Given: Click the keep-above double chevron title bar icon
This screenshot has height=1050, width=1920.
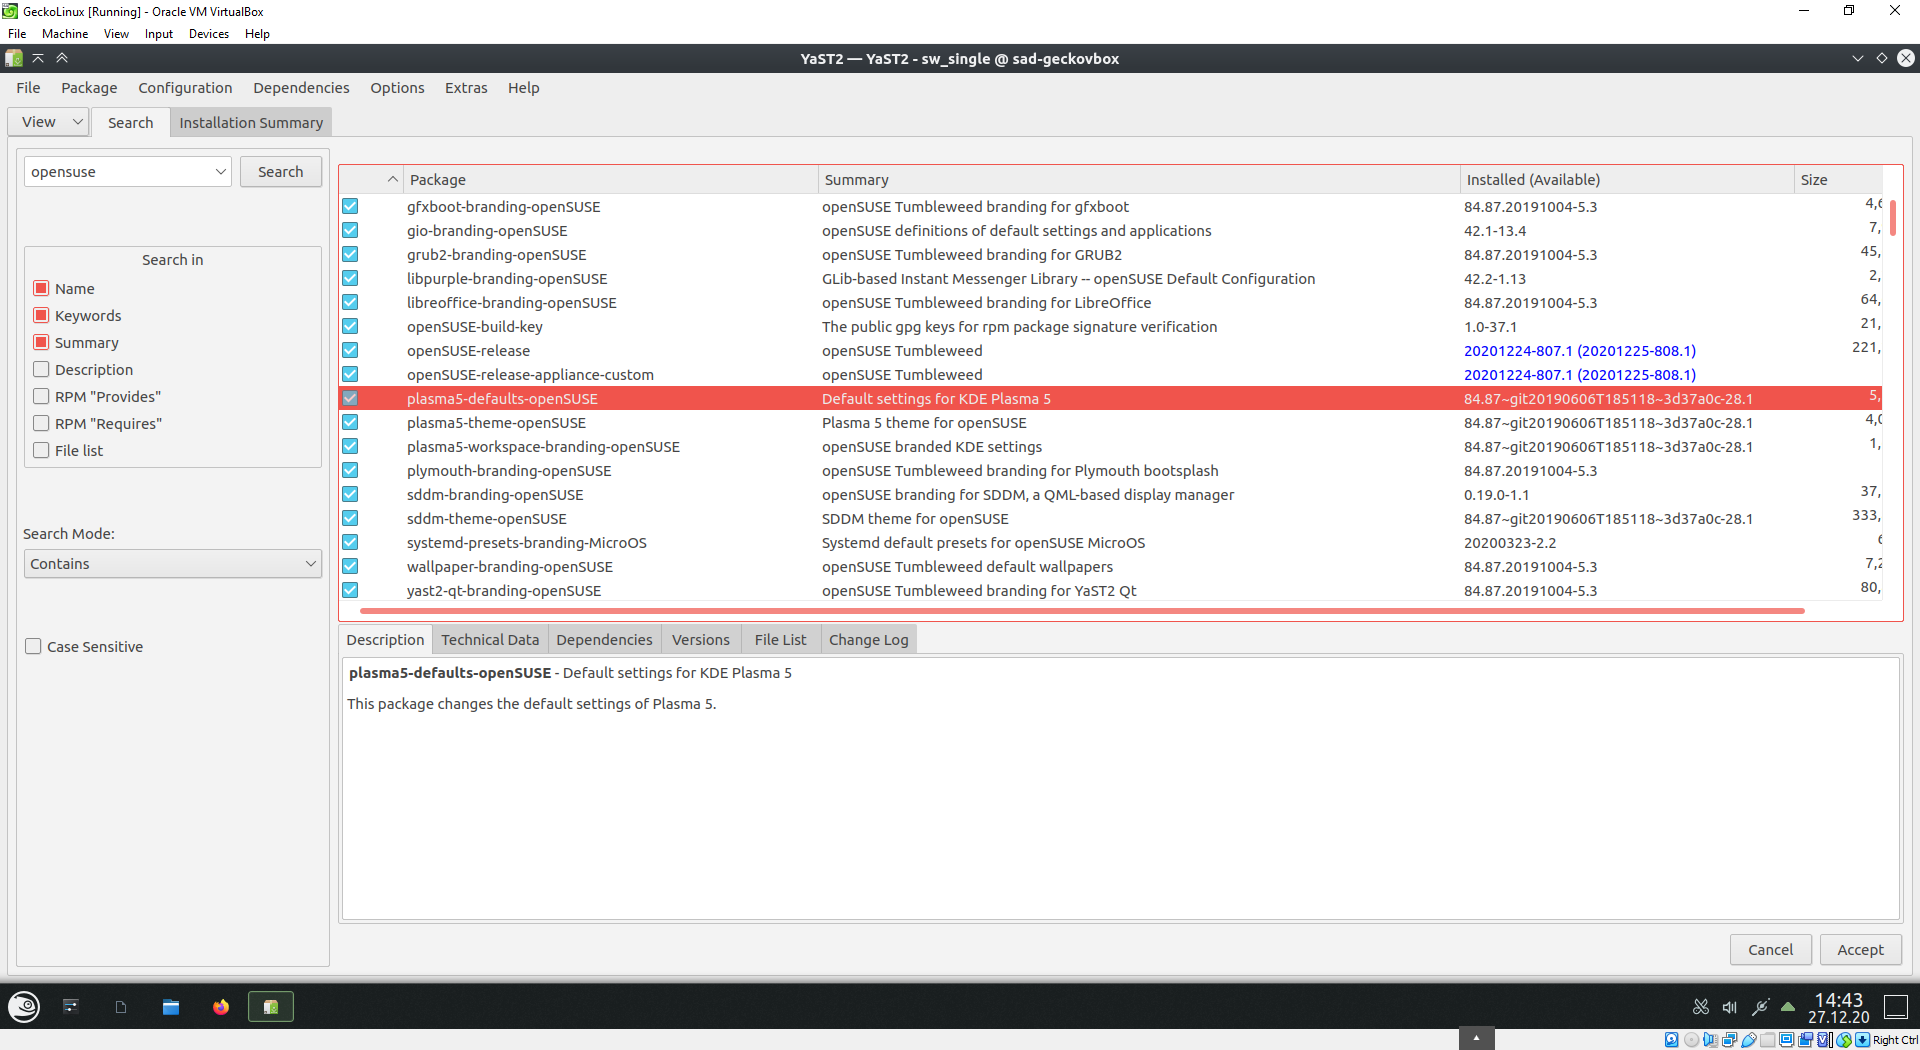Looking at the screenshot, I should (62, 58).
